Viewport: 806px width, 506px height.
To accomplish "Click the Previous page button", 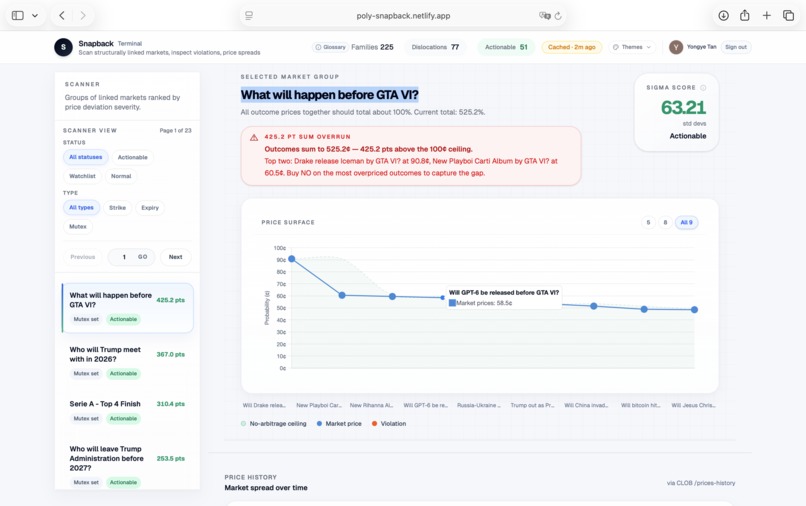I will (83, 257).
